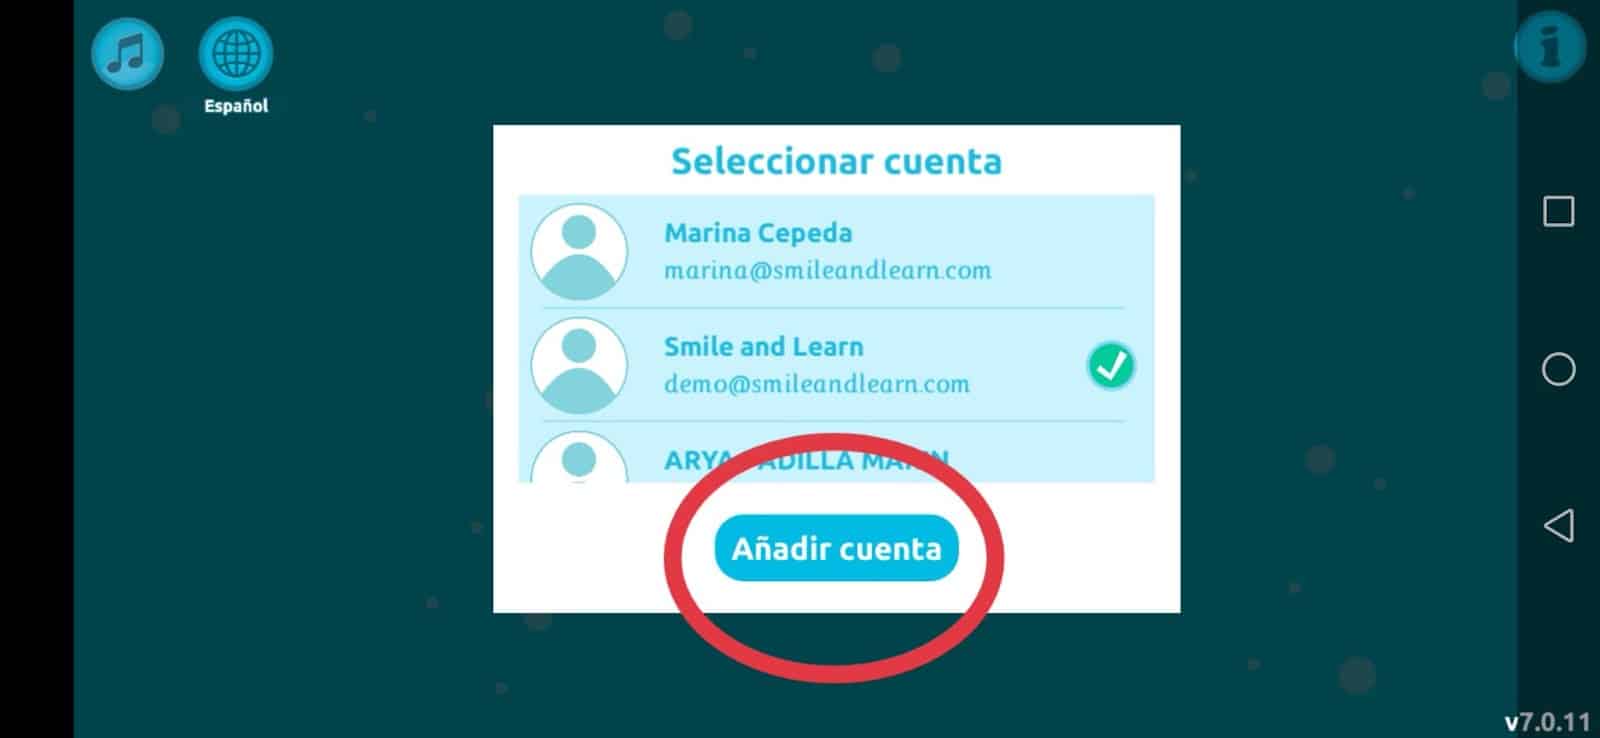Screen dimensions: 1600x738
Task: Toggle the green checkmark on Smile and Learn
Action: pos(1110,366)
